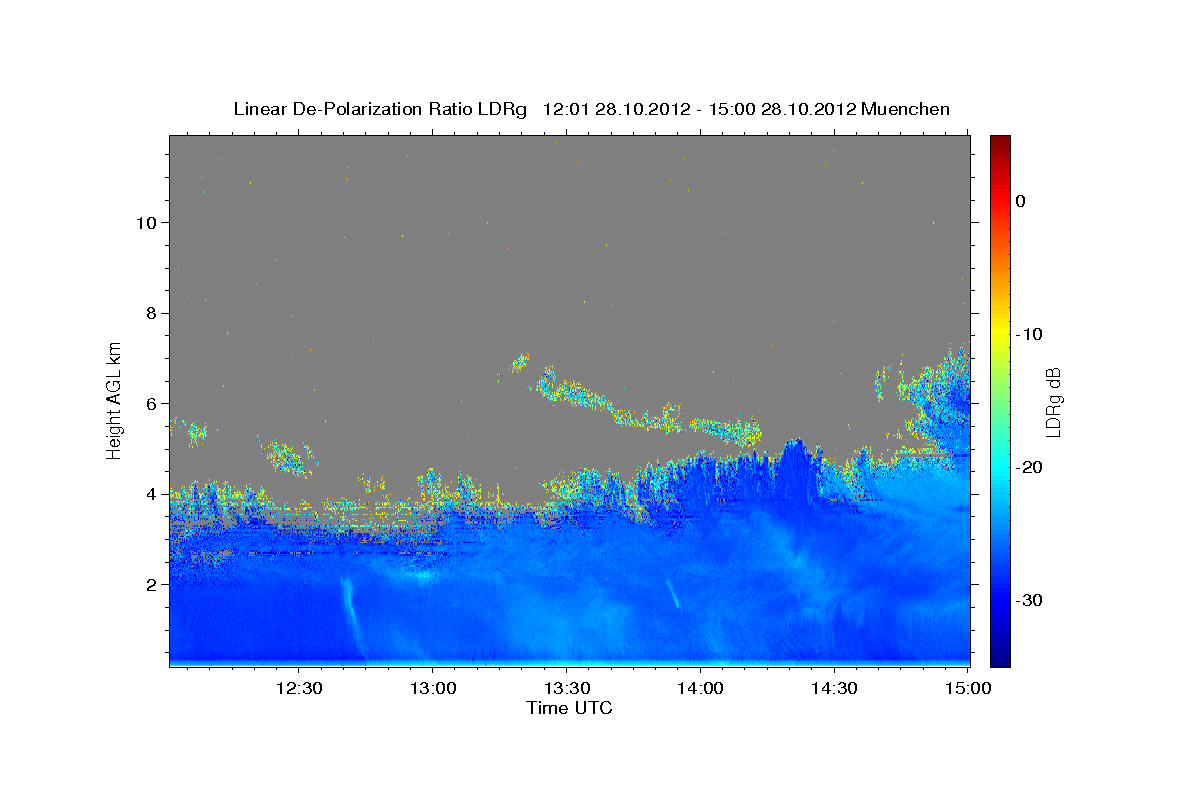Viewport: 1200px width, 800px height.
Task: Click the '14:30' time axis tick label
Action: click(x=833, y=688)
